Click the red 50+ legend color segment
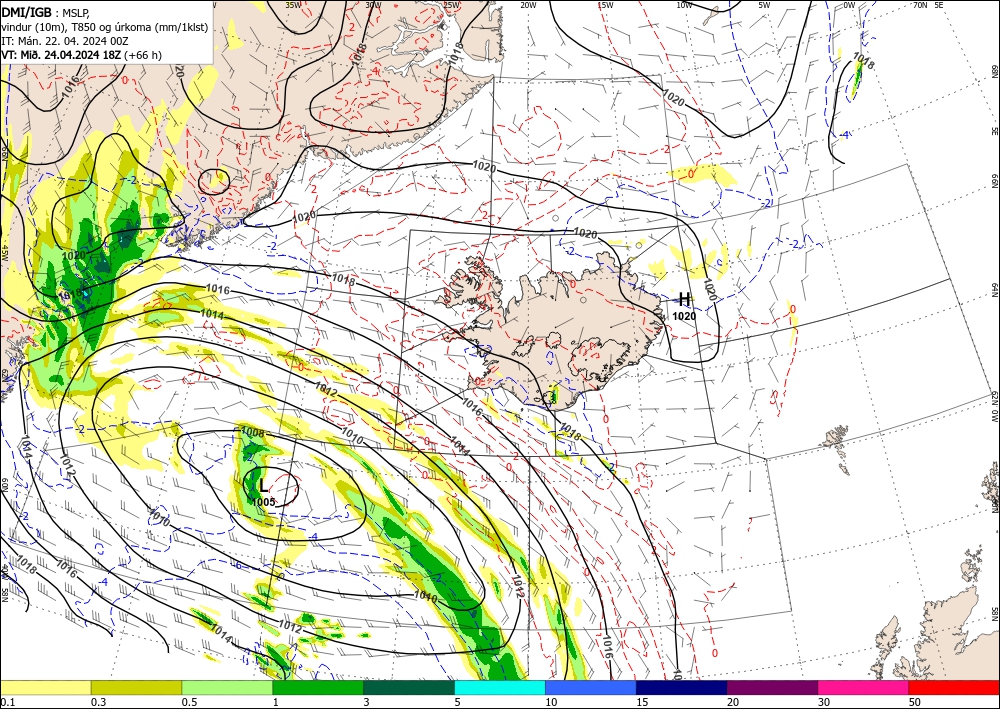Image resolution: width=1000 pixels, height=709 pixels. click(x=954, y=687)
